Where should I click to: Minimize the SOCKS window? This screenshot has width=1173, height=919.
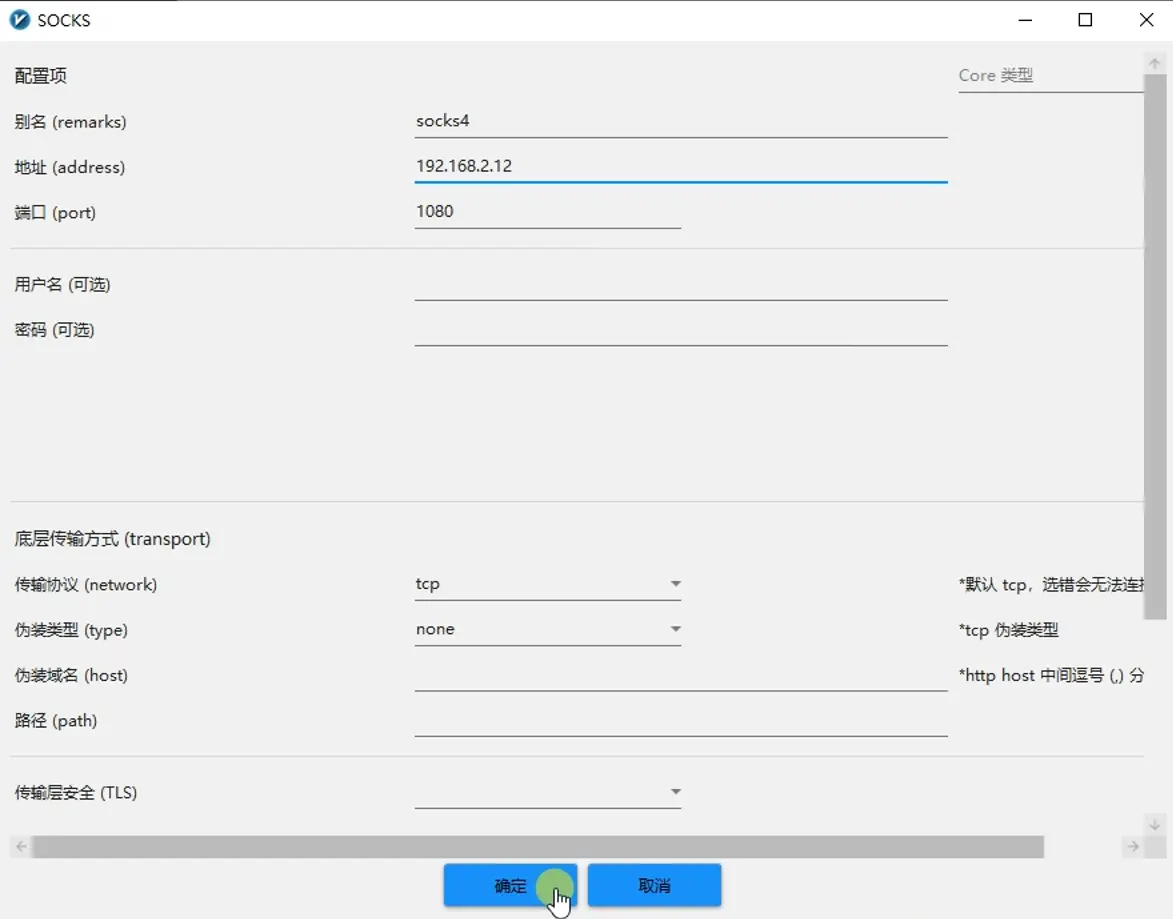click(x=1026, y=20)
